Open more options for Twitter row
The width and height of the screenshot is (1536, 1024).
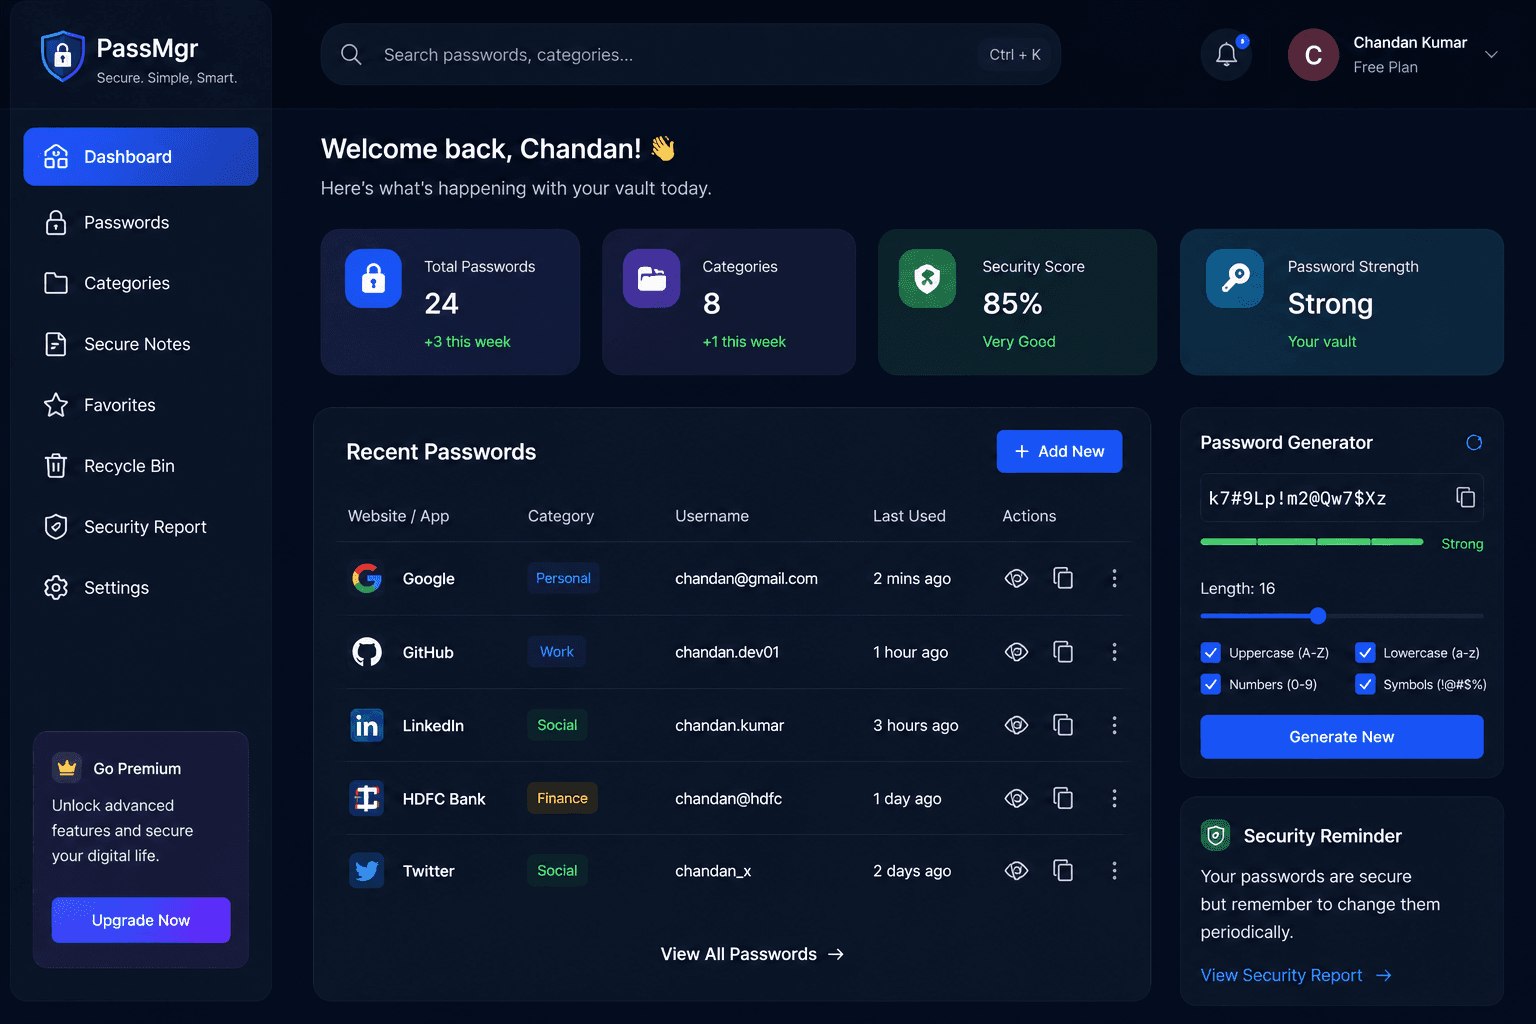(x=1114, y=871)
